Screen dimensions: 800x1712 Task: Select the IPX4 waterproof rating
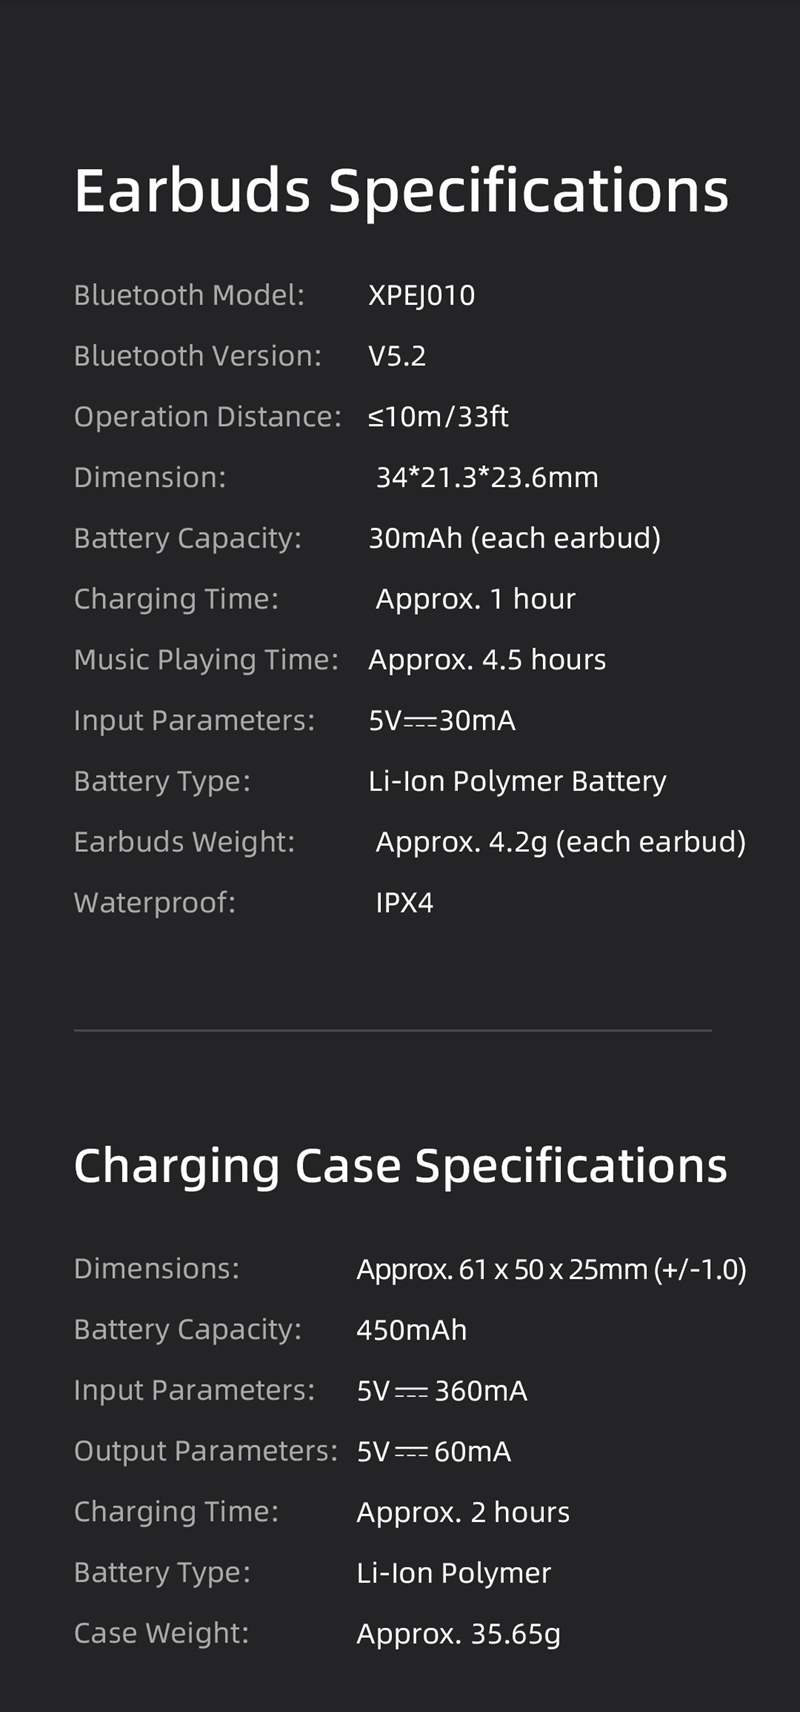click(404, 903)
